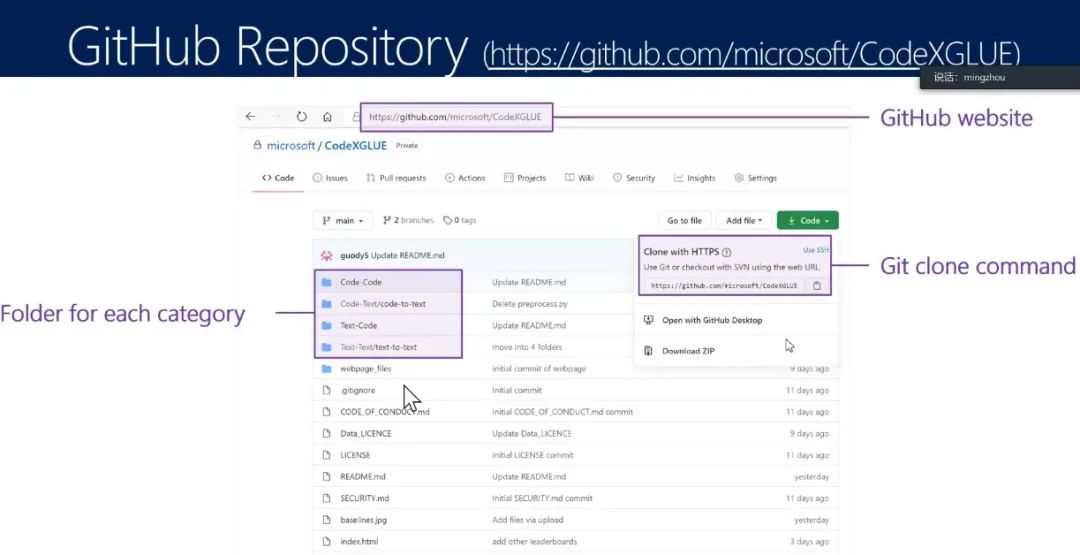
Task: Click the address bar URL field
Action: 455,117
